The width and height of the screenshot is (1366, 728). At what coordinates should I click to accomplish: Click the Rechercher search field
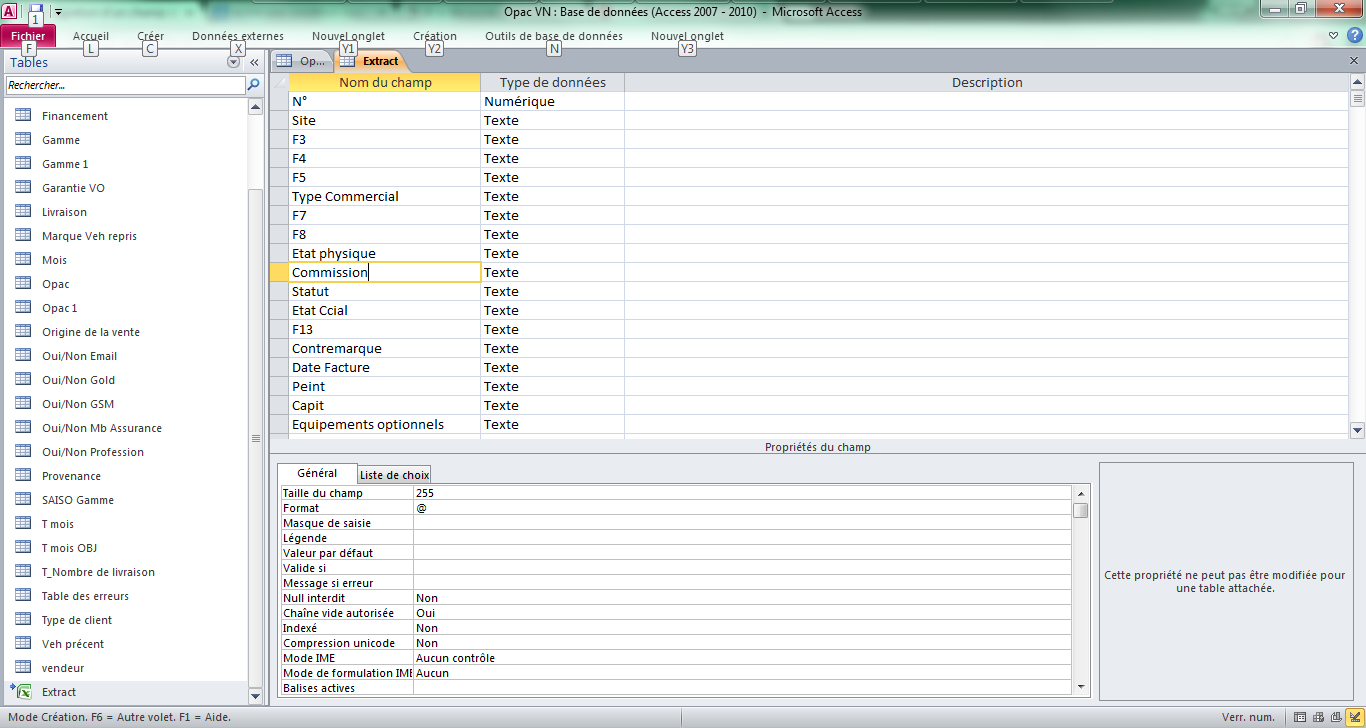pyautogui.click(x=125, y=86)
